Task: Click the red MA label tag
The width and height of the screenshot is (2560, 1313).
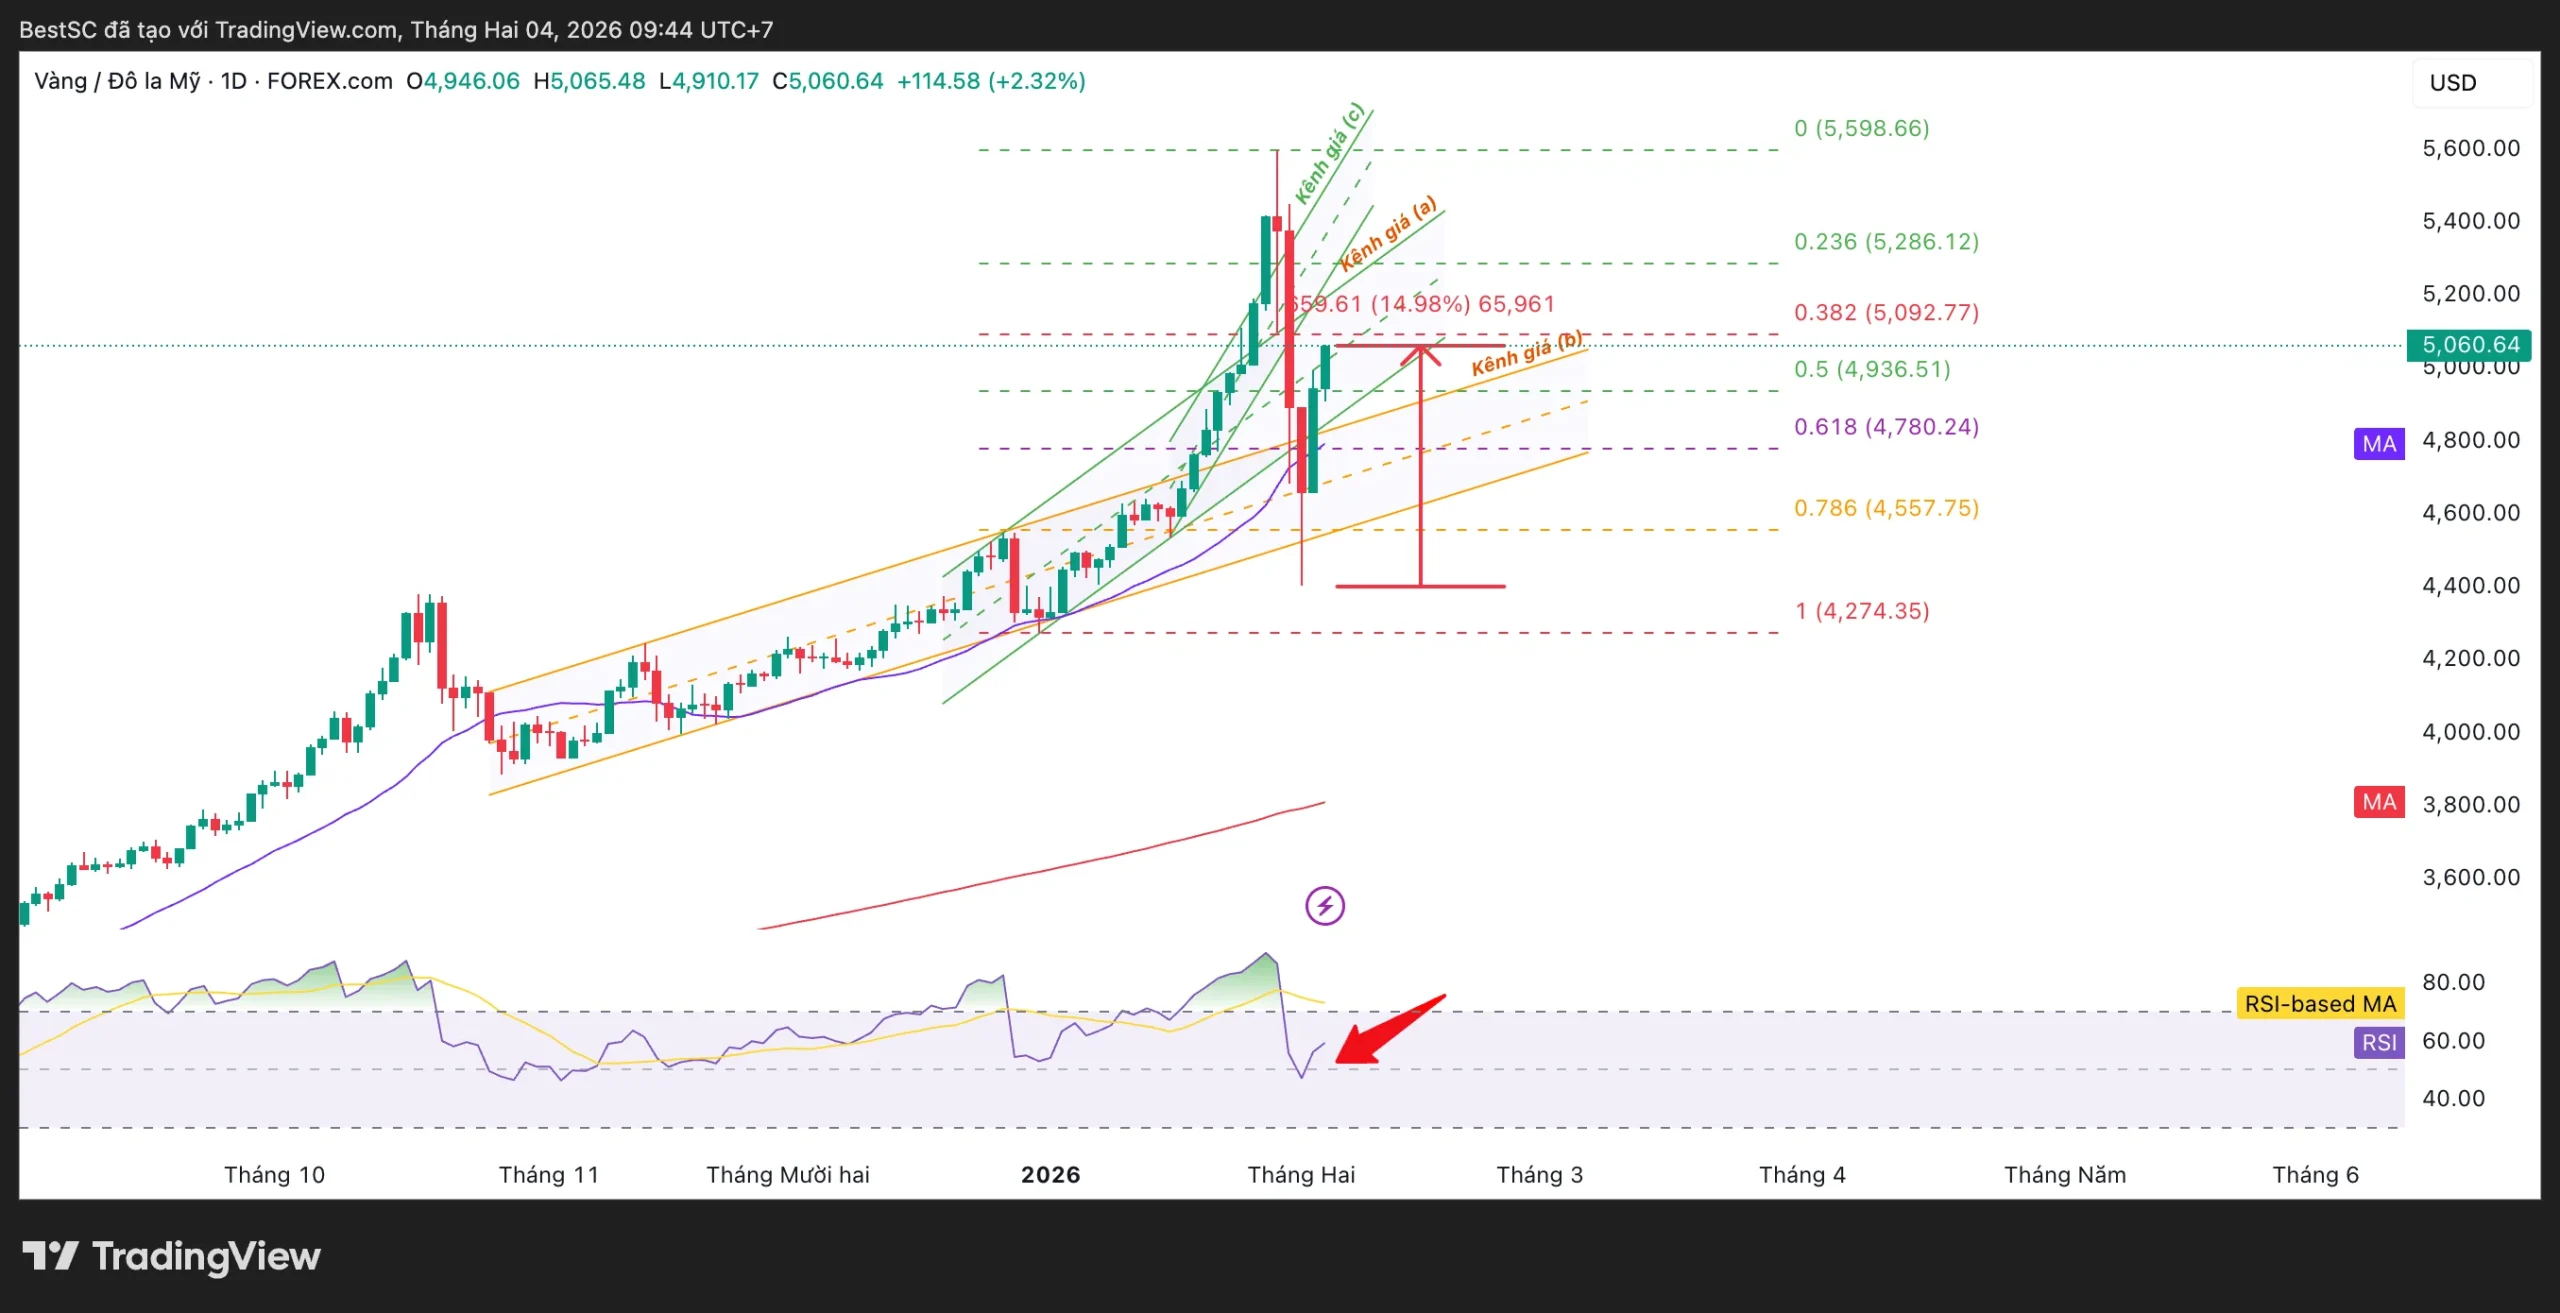Action: (x=2379, y=802)
